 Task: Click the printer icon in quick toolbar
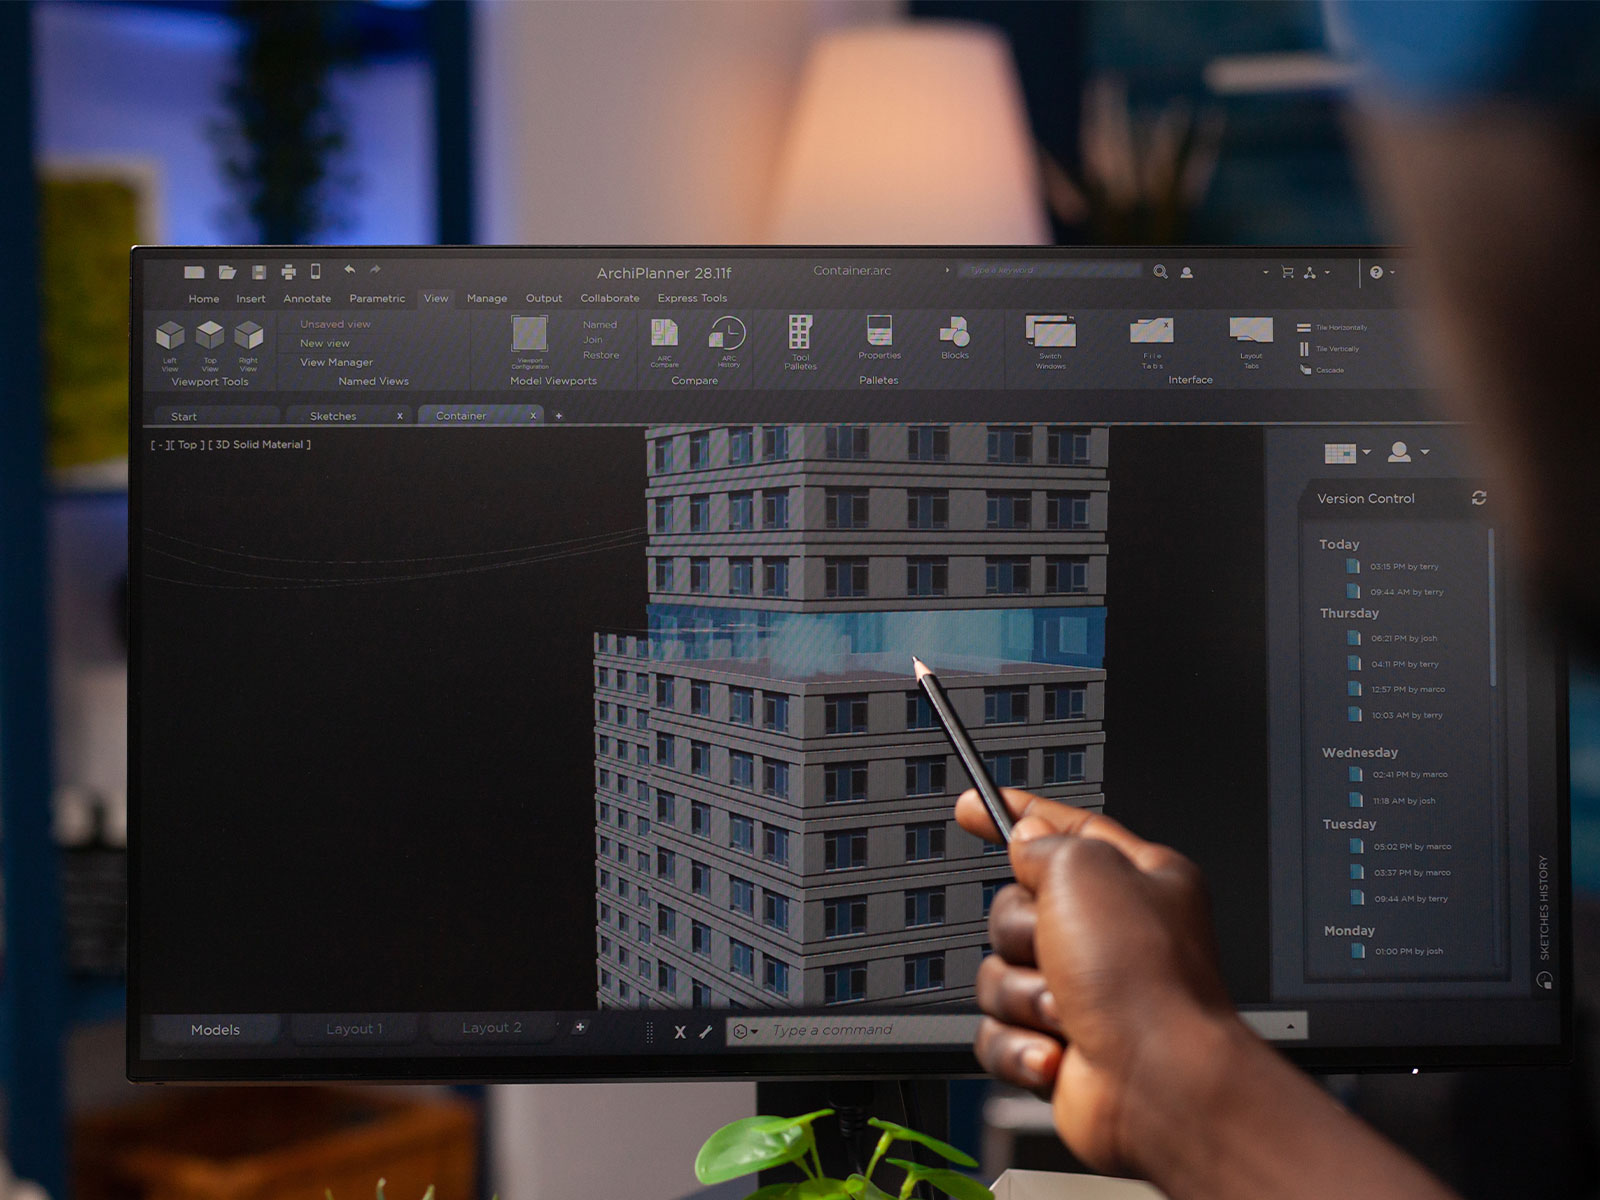[289, 272]
